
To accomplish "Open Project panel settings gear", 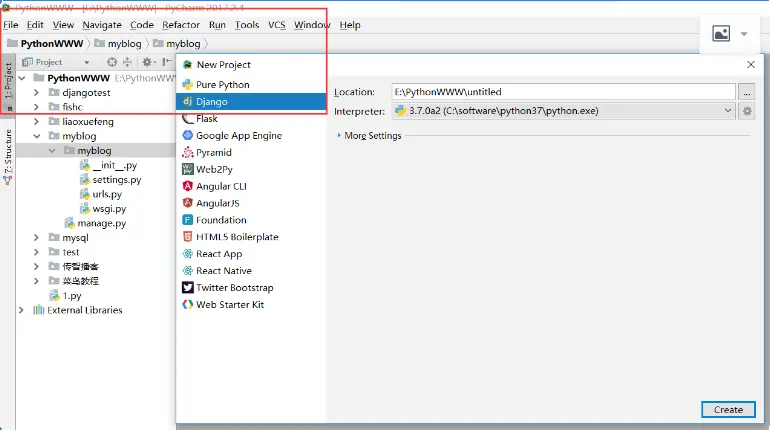I will (148, 62).
